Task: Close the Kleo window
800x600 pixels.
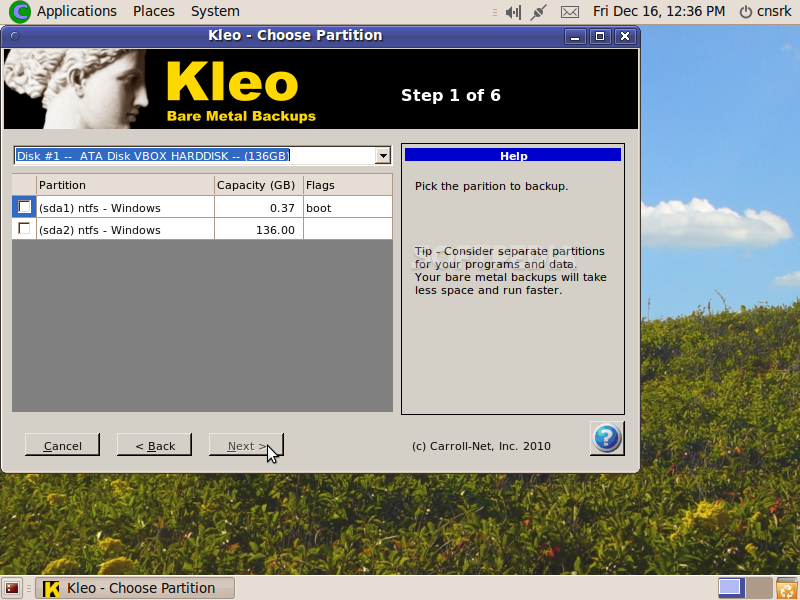Action: point(625,36)
